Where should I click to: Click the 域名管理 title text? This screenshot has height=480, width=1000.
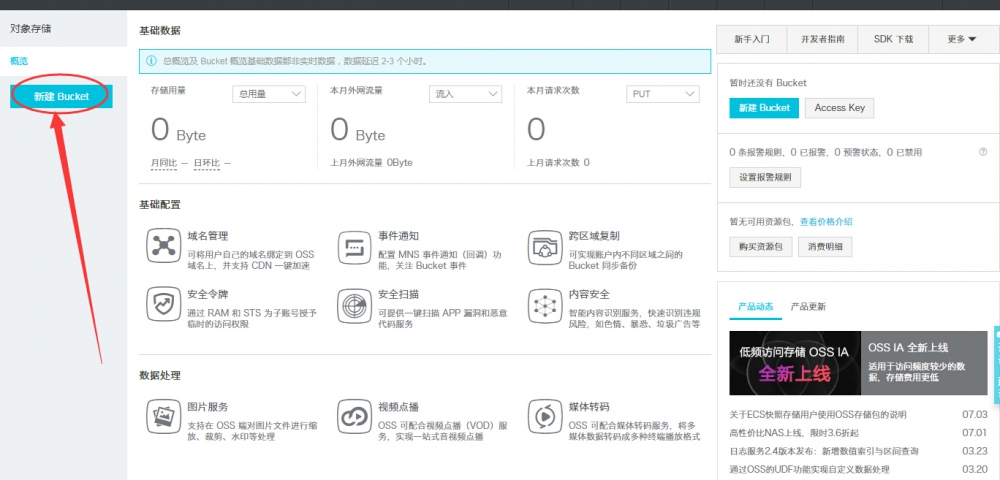click(208, 236)
